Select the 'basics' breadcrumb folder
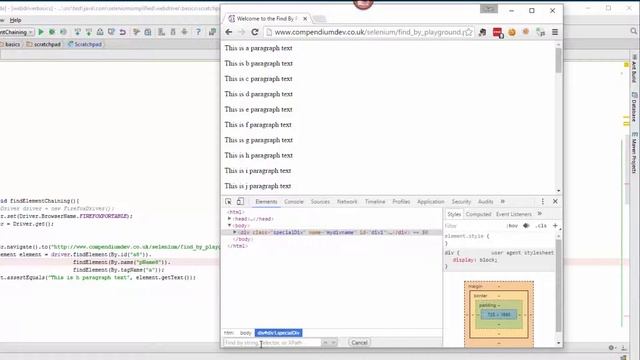 click(10, 44)
